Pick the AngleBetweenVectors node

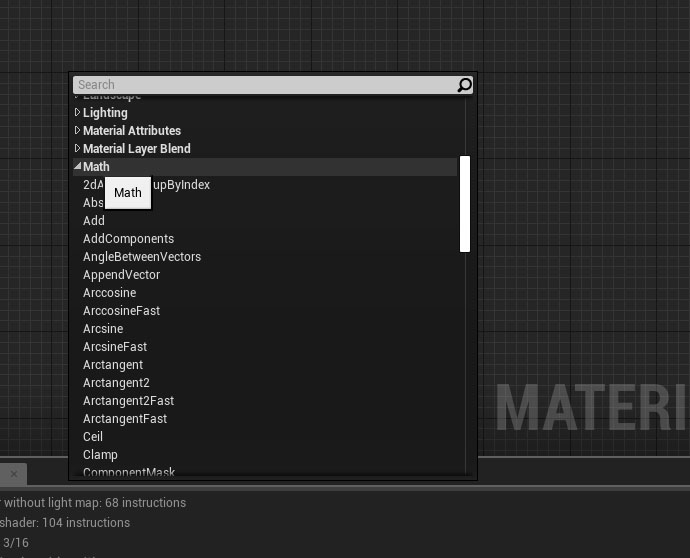[142, 257]
